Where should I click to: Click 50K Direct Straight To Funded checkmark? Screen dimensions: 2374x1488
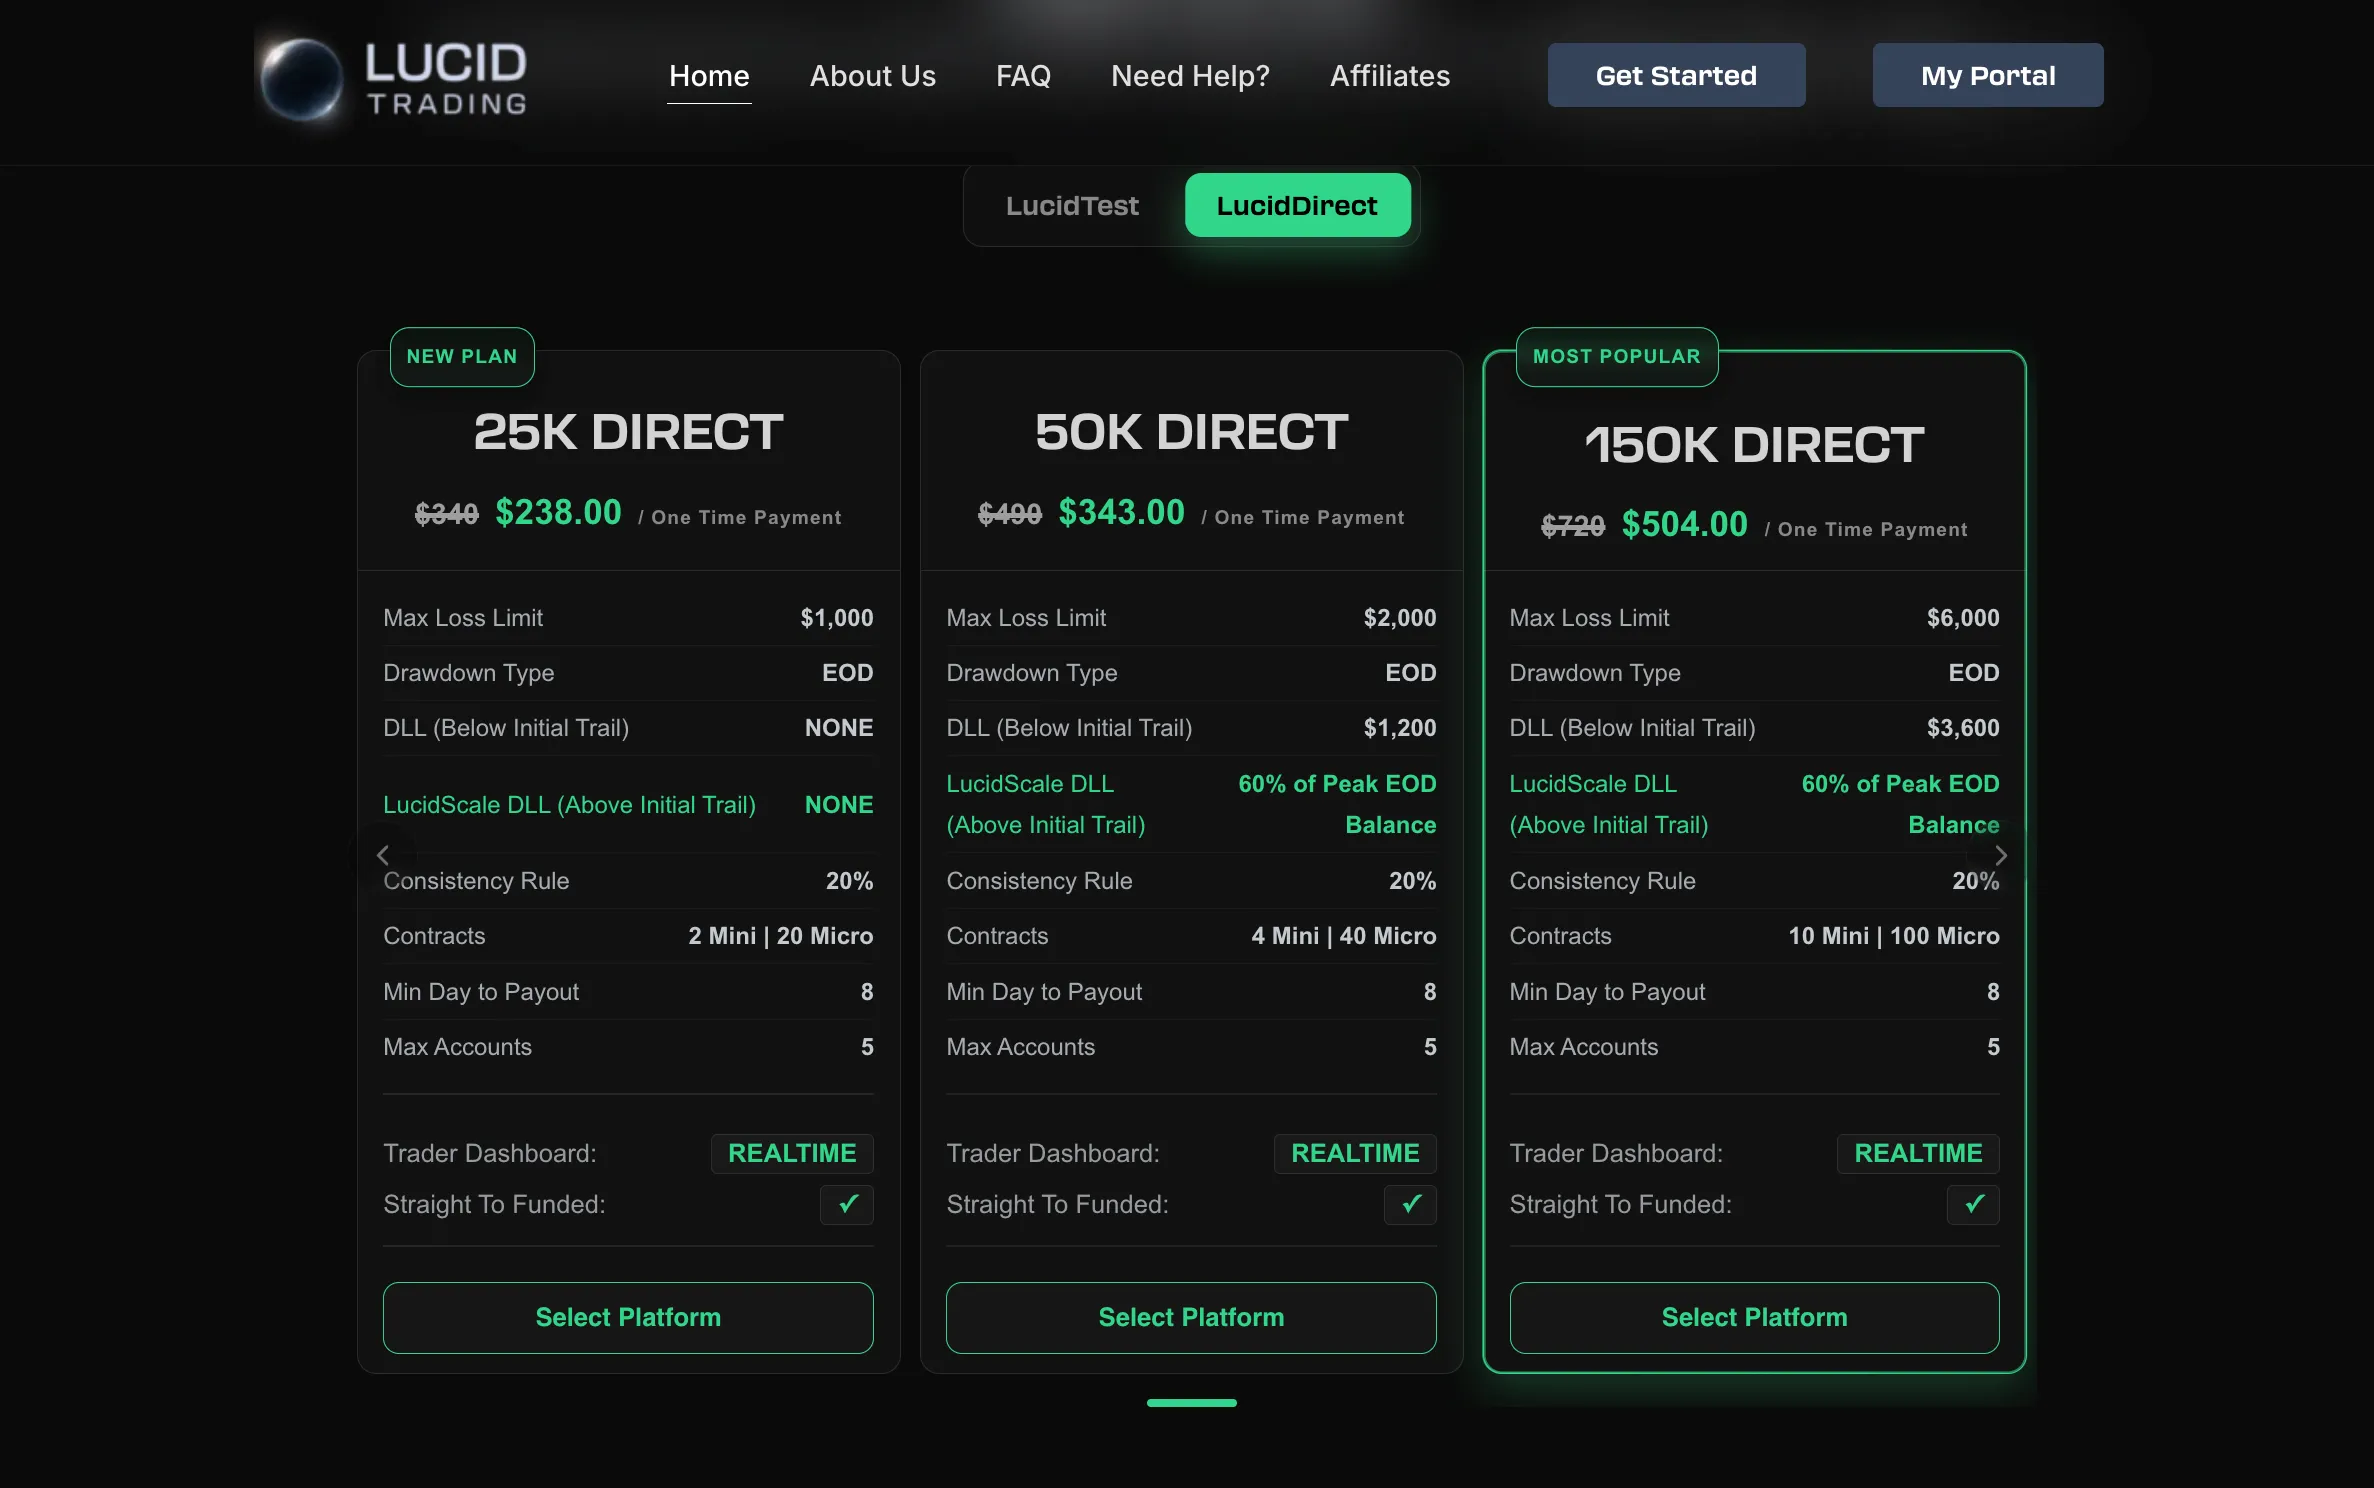pos(1410,1204)
